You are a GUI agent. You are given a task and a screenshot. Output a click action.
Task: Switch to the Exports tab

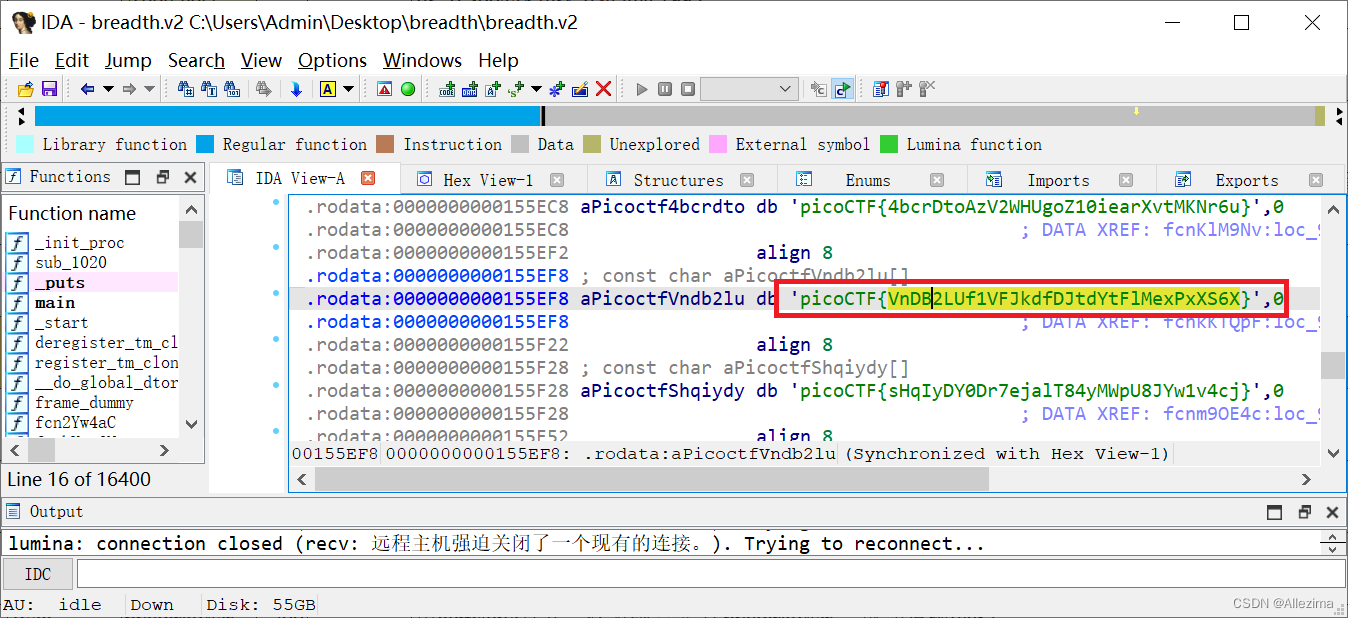tap(1246, 180)
